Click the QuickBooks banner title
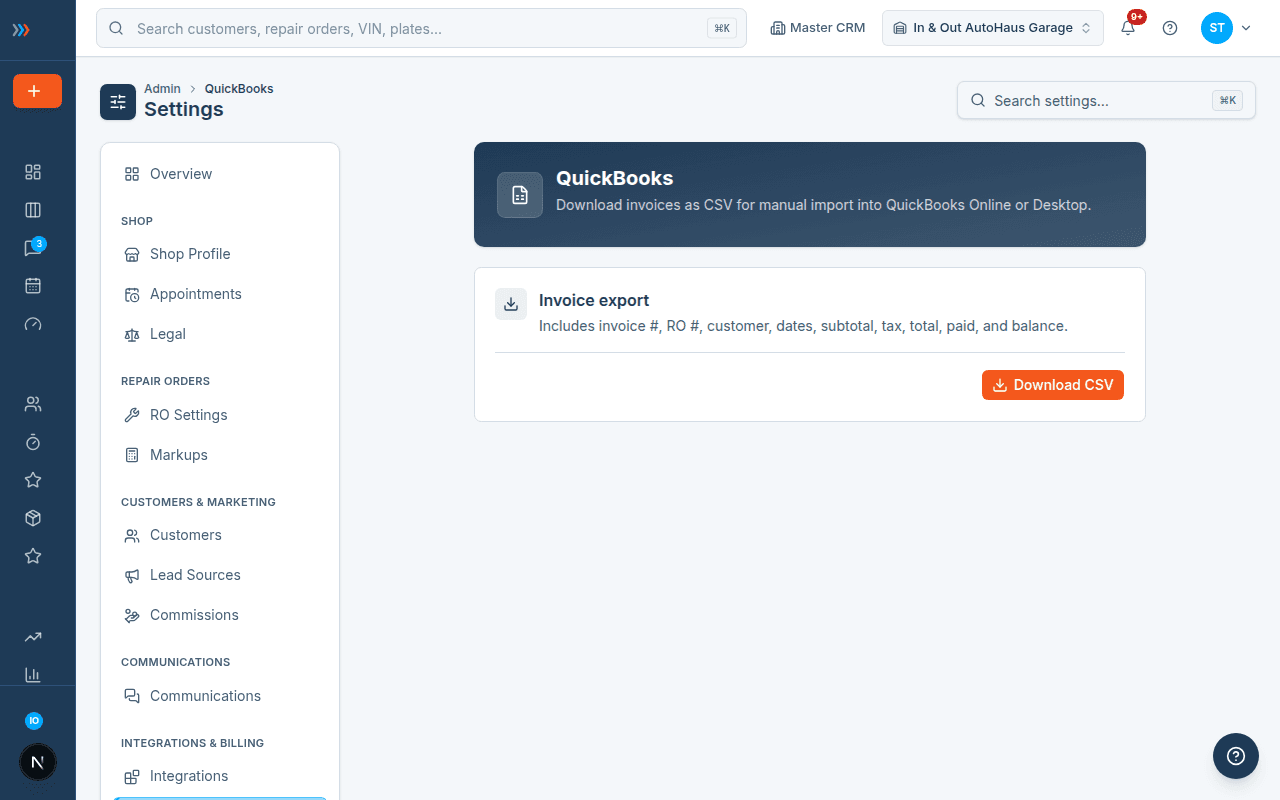Screen dimensions: 1280x800 click(614, 178)
